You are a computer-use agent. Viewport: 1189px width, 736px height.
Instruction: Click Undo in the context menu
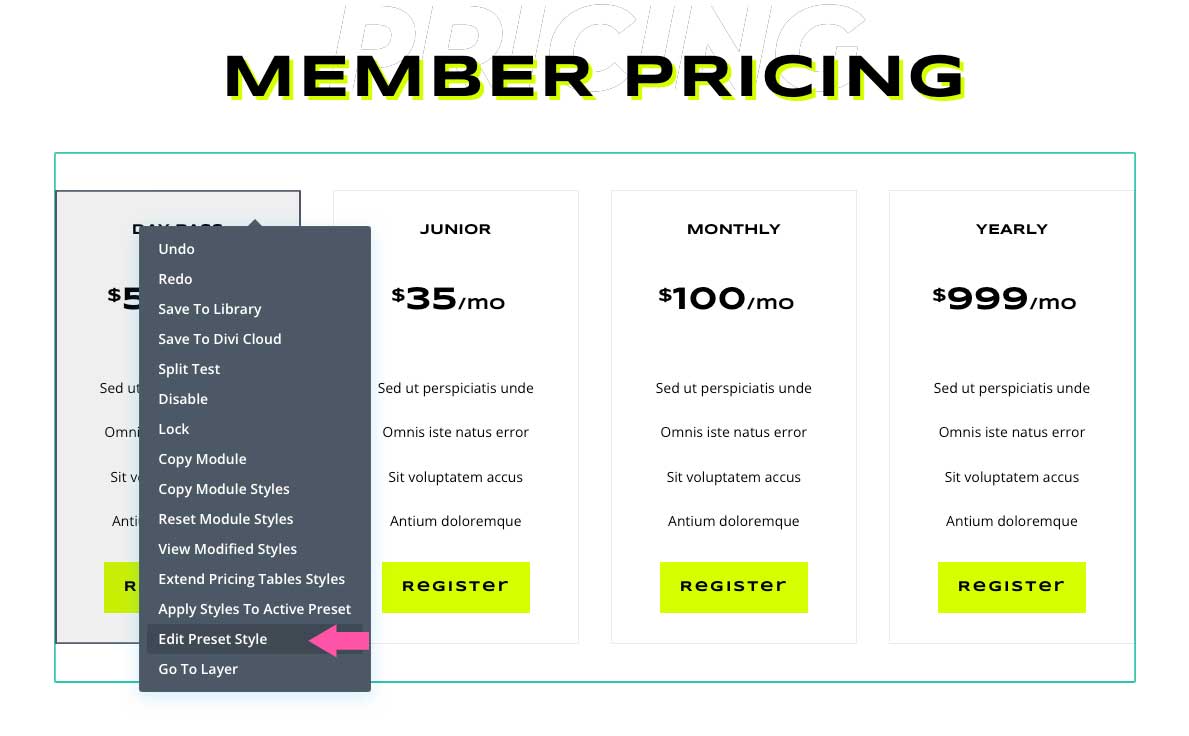click(x=177, y=249)
